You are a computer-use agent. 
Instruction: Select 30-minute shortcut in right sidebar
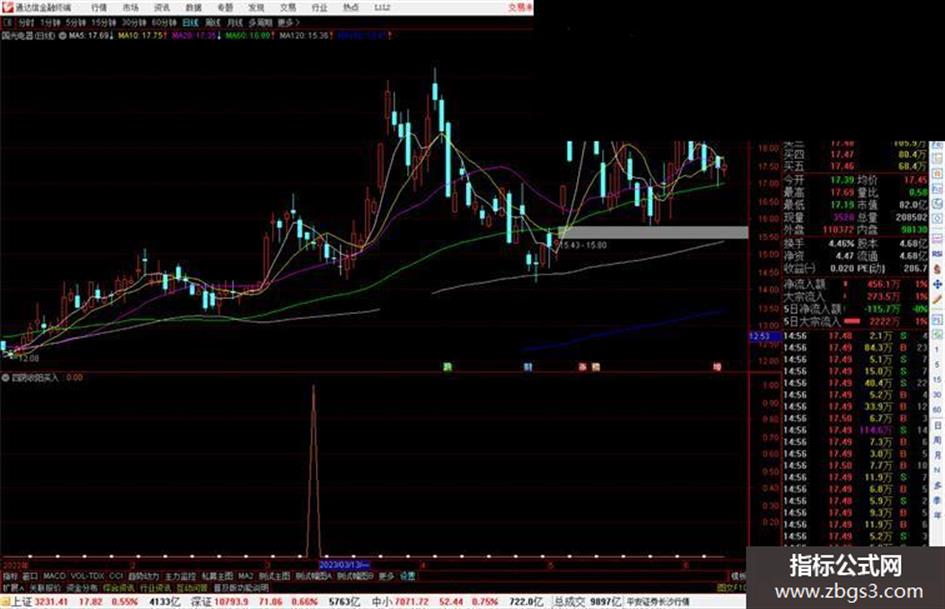[x=937, y=395]
